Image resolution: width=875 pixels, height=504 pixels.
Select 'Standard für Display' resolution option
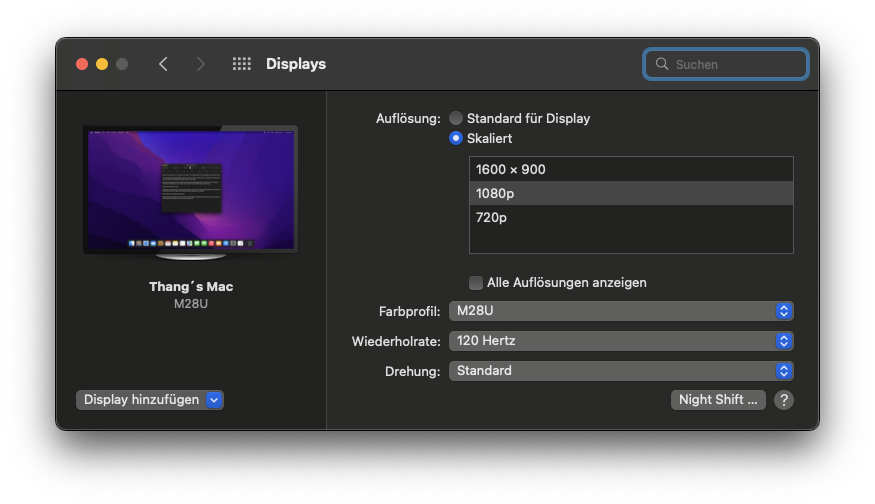[x=456, y=118]
